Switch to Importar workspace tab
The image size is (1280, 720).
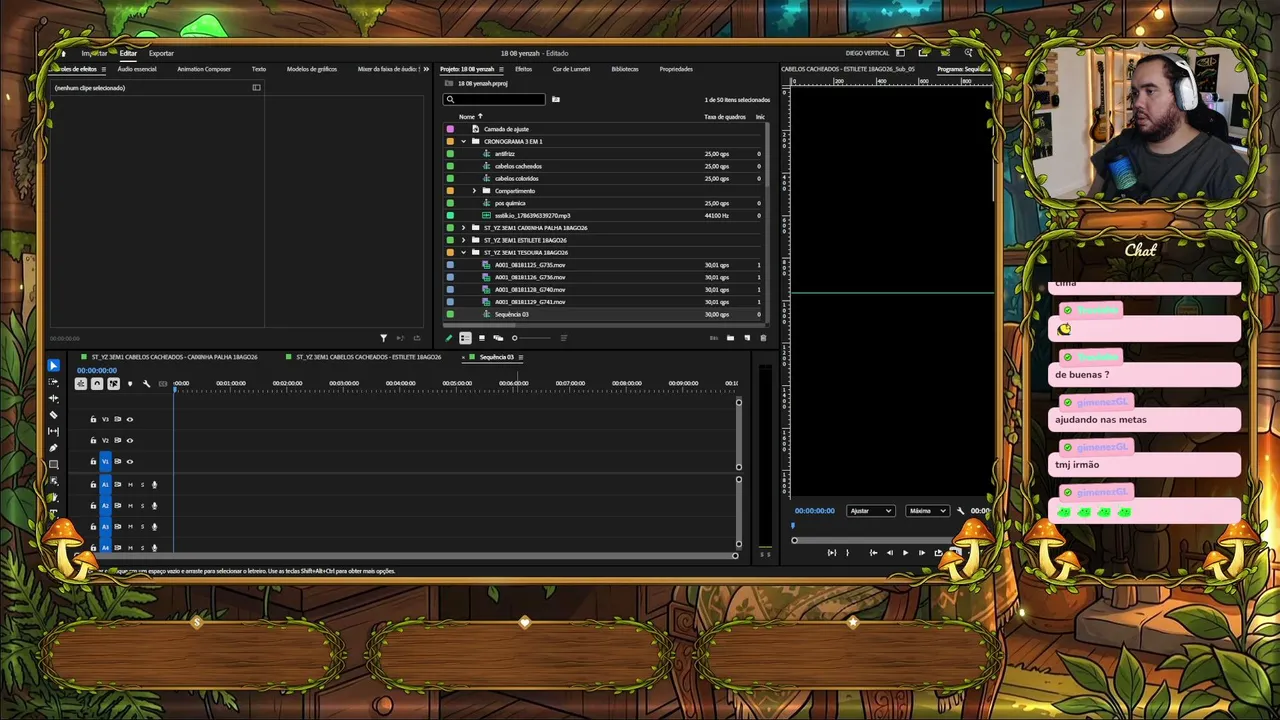(x=94, y=53)
